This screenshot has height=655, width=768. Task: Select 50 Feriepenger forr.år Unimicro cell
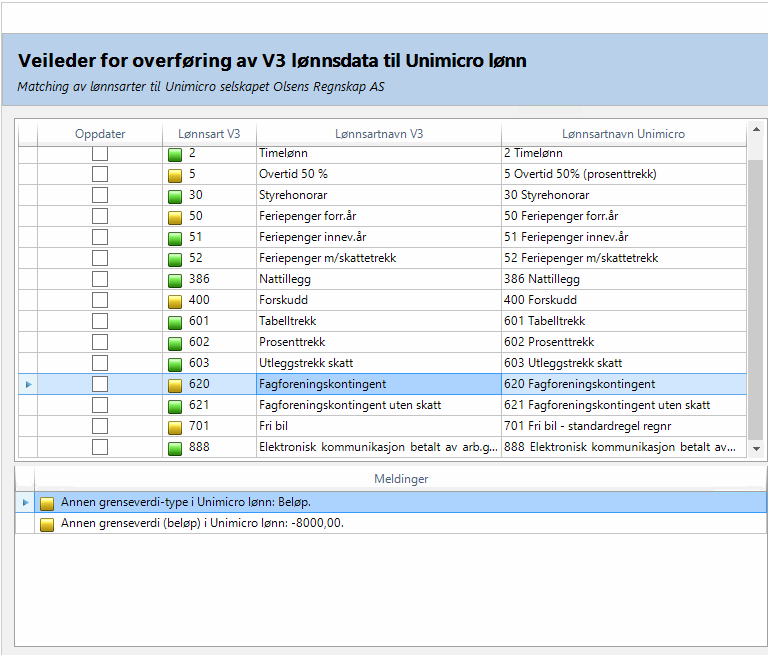[x=623, y=216]
